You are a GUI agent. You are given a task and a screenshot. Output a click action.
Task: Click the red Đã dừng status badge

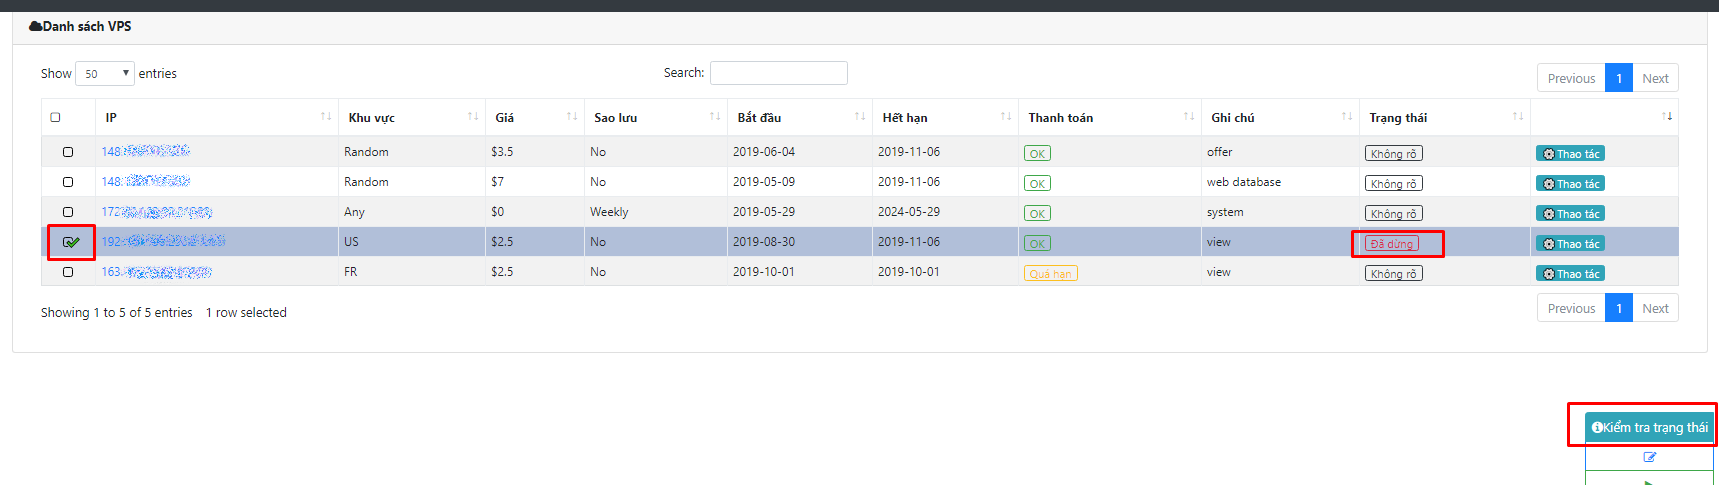pos(1391,244)
